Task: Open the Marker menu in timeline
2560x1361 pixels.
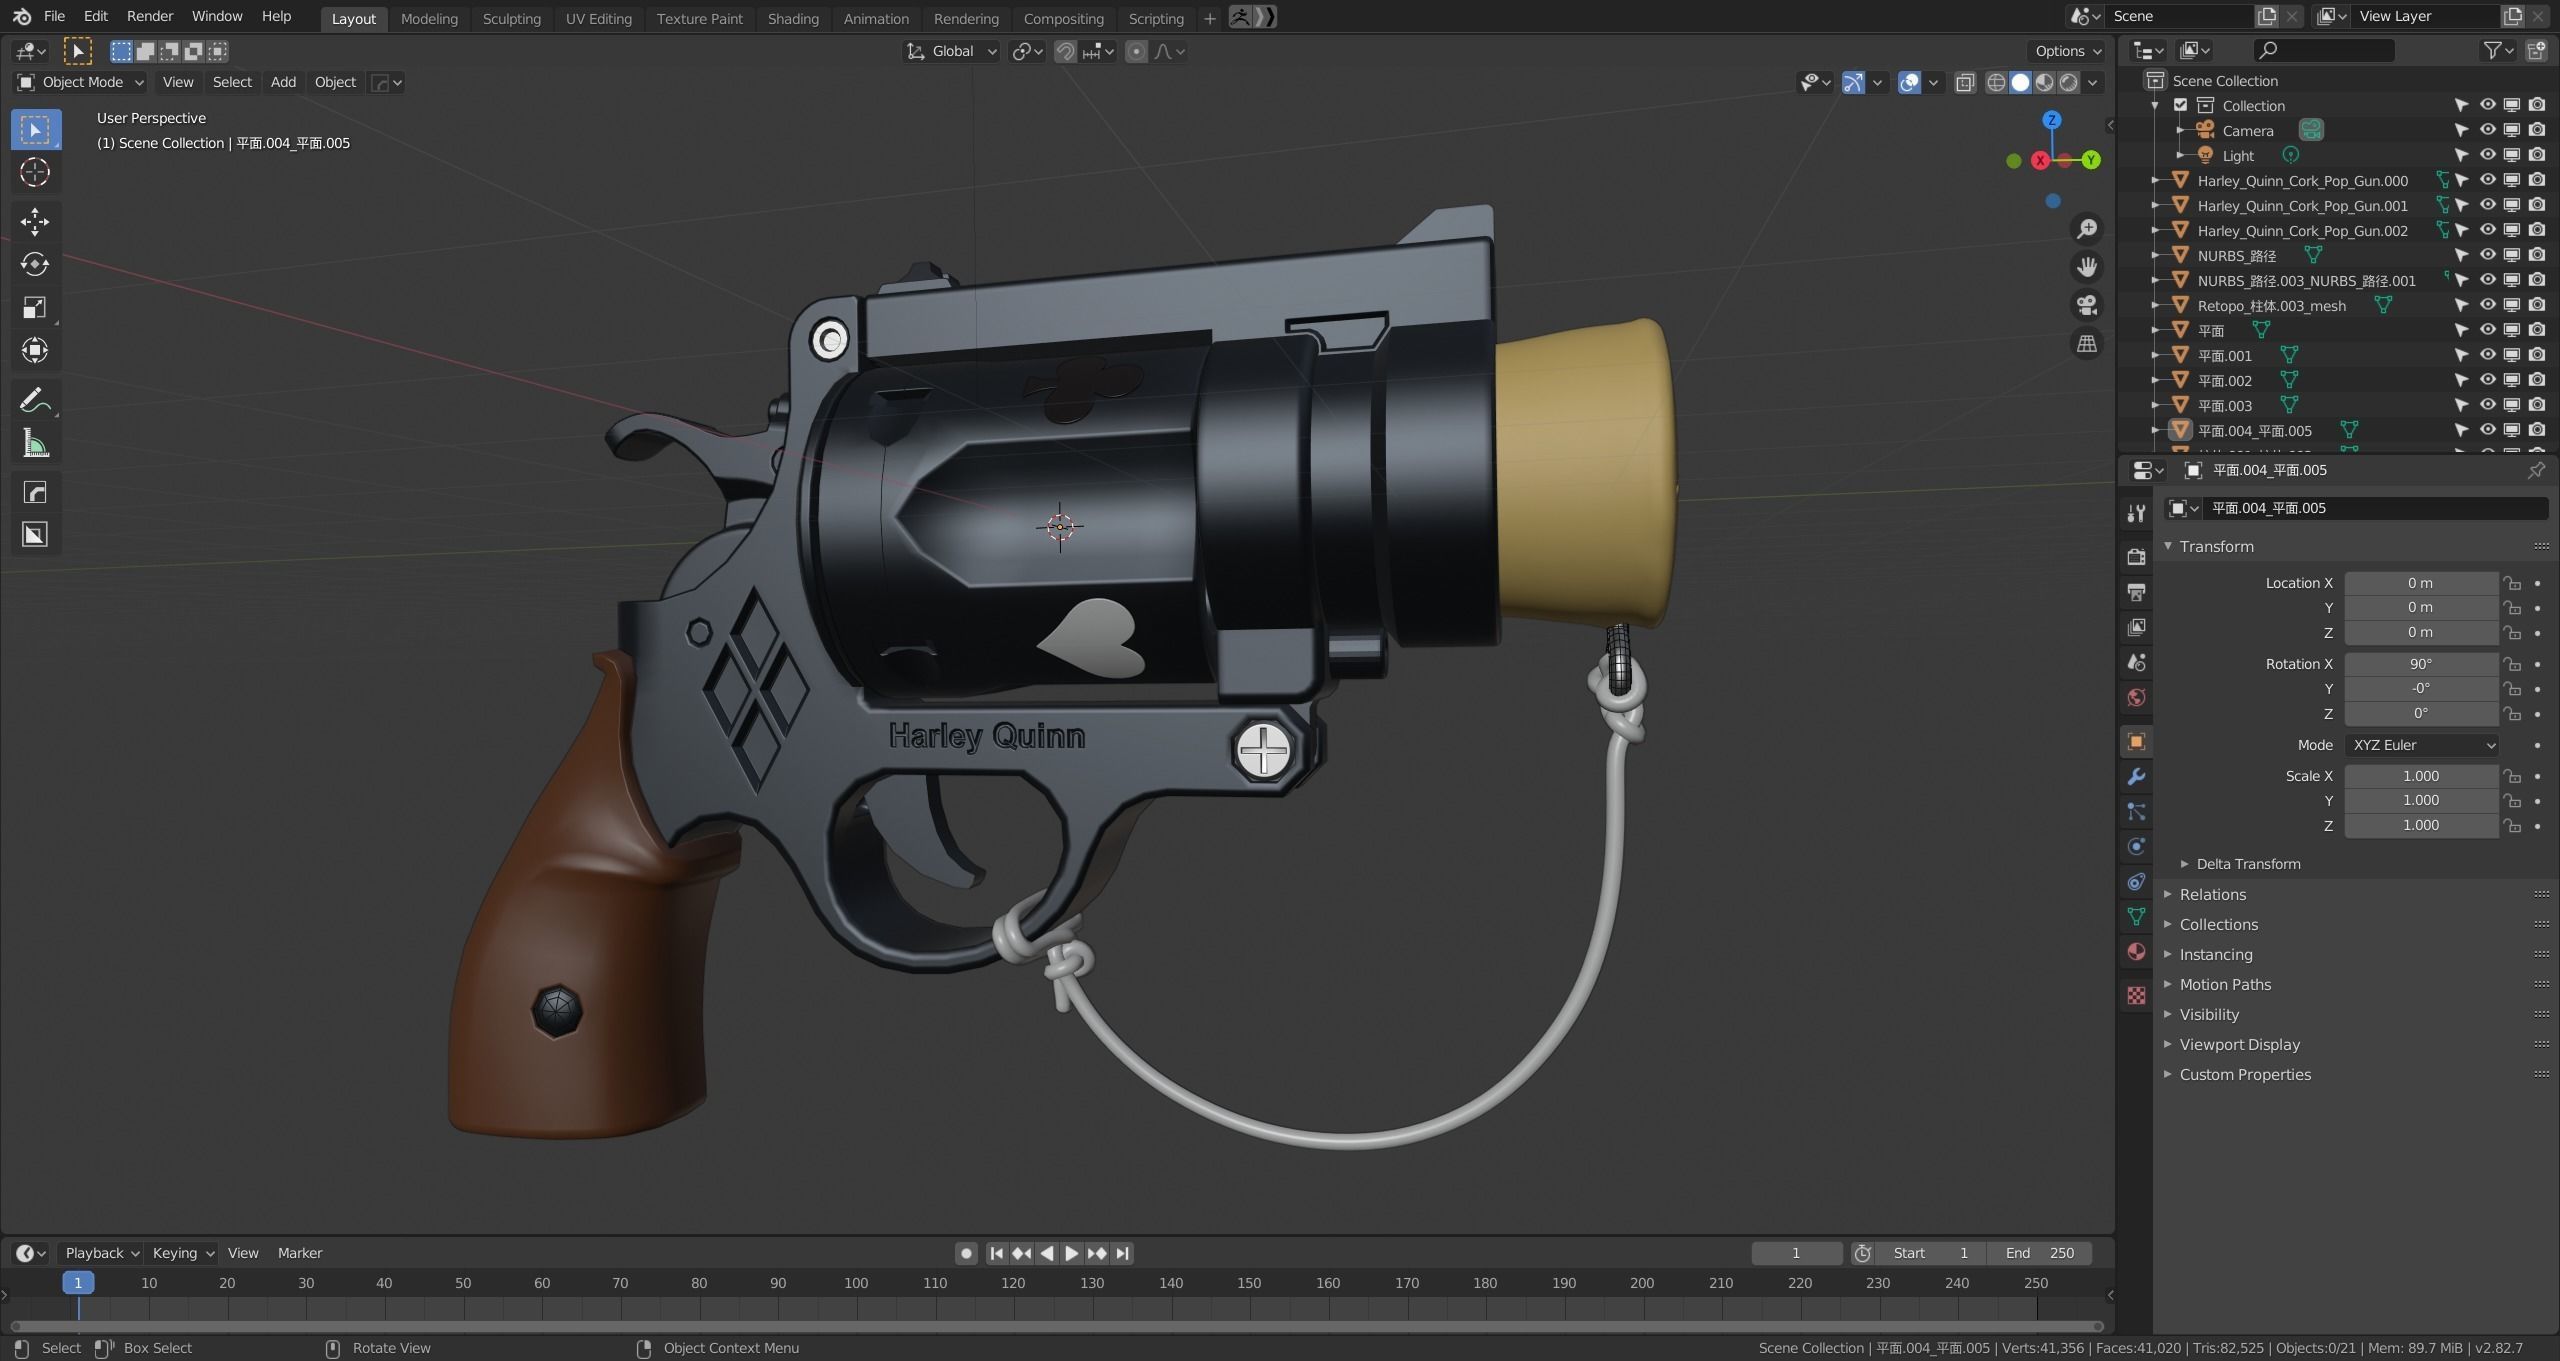Action: click(300, 1253)
